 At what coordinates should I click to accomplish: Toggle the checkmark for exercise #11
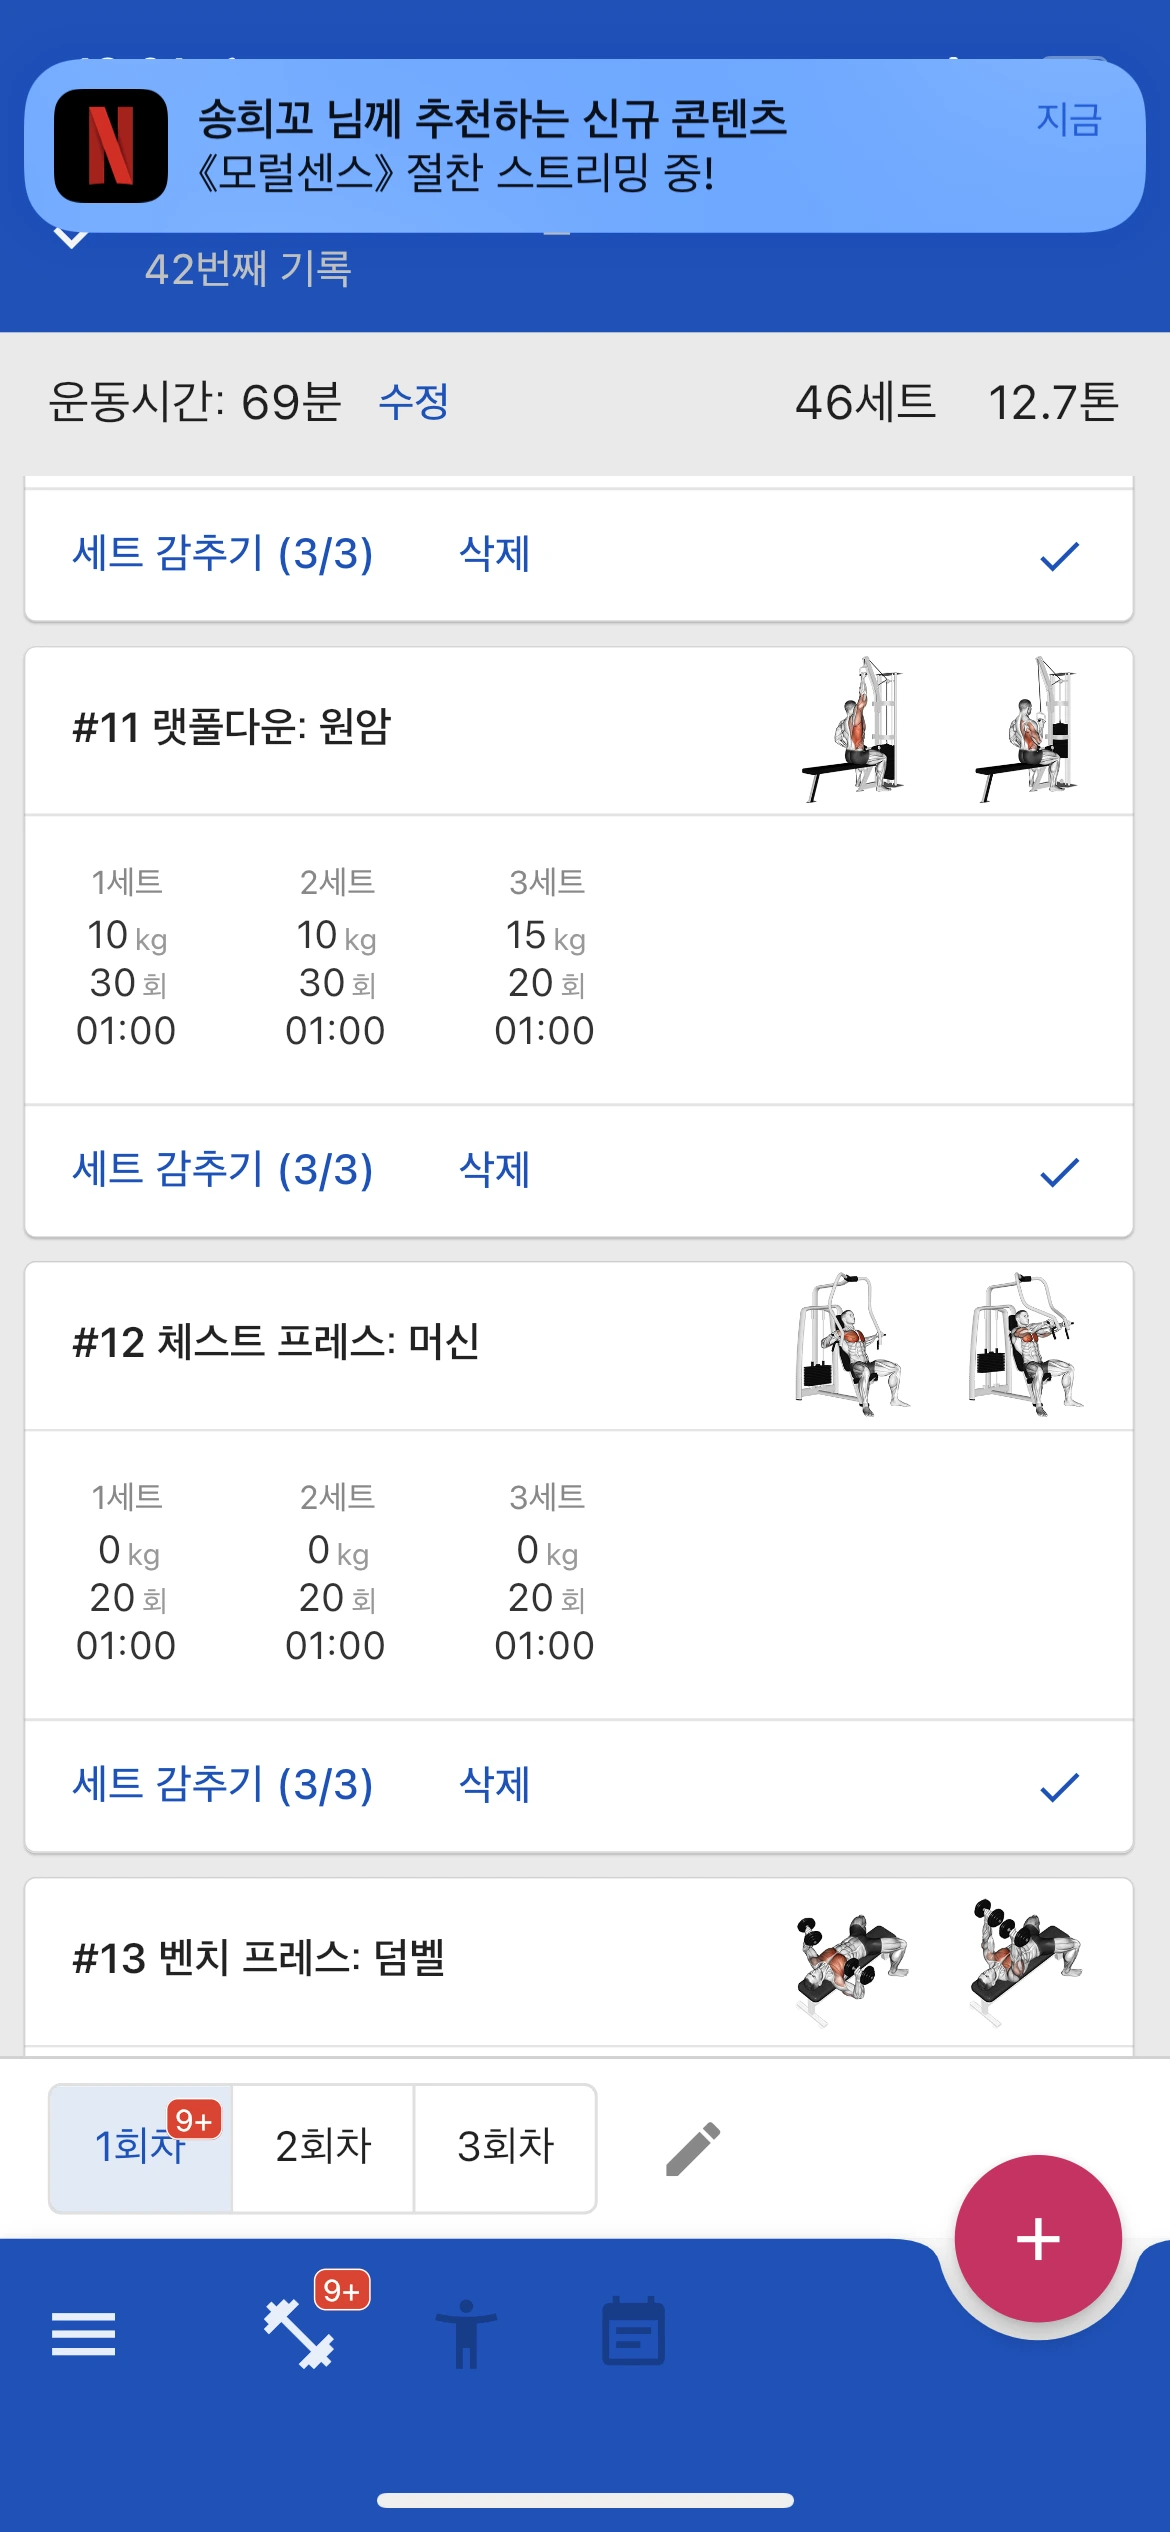(x=1059, y=1171)
